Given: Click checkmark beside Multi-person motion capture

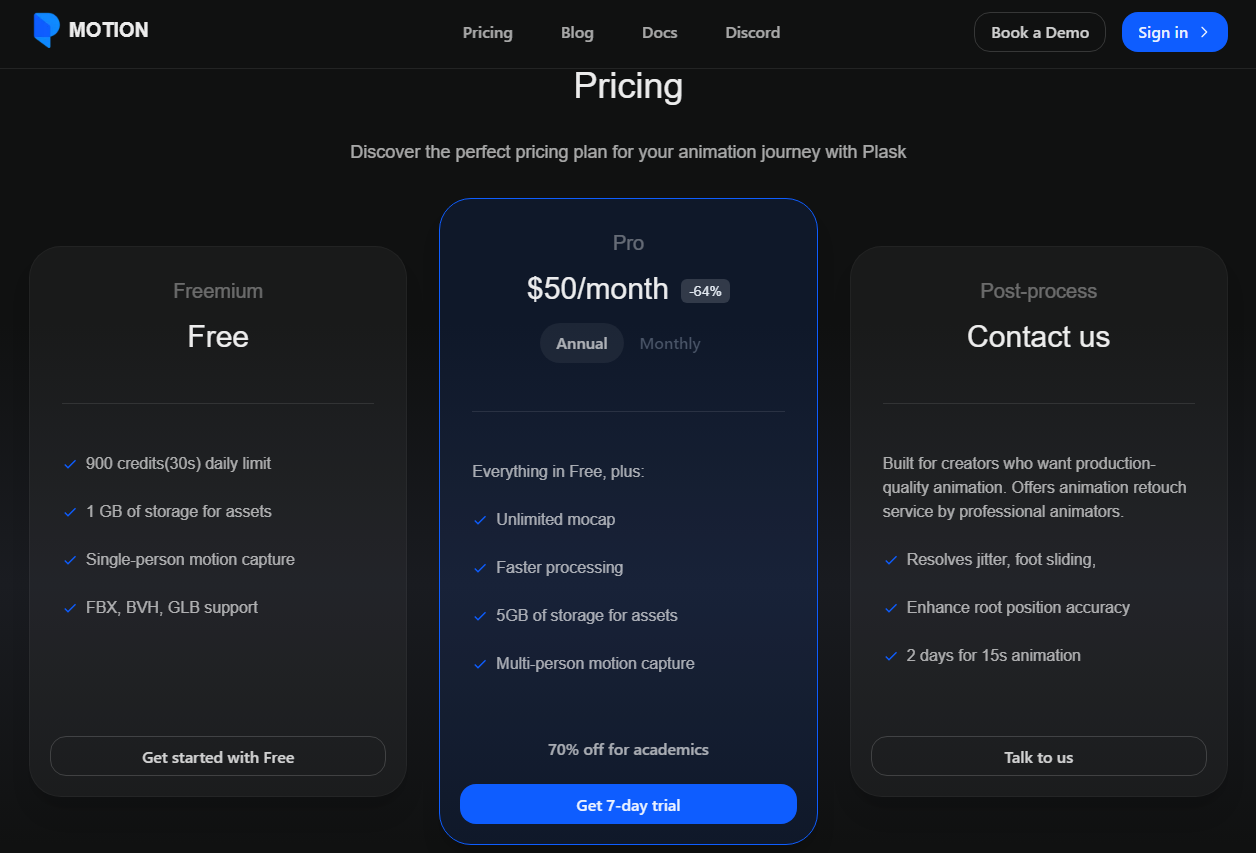Looking at the screenshot, I should pyautogui.click(x=480, y=664).
